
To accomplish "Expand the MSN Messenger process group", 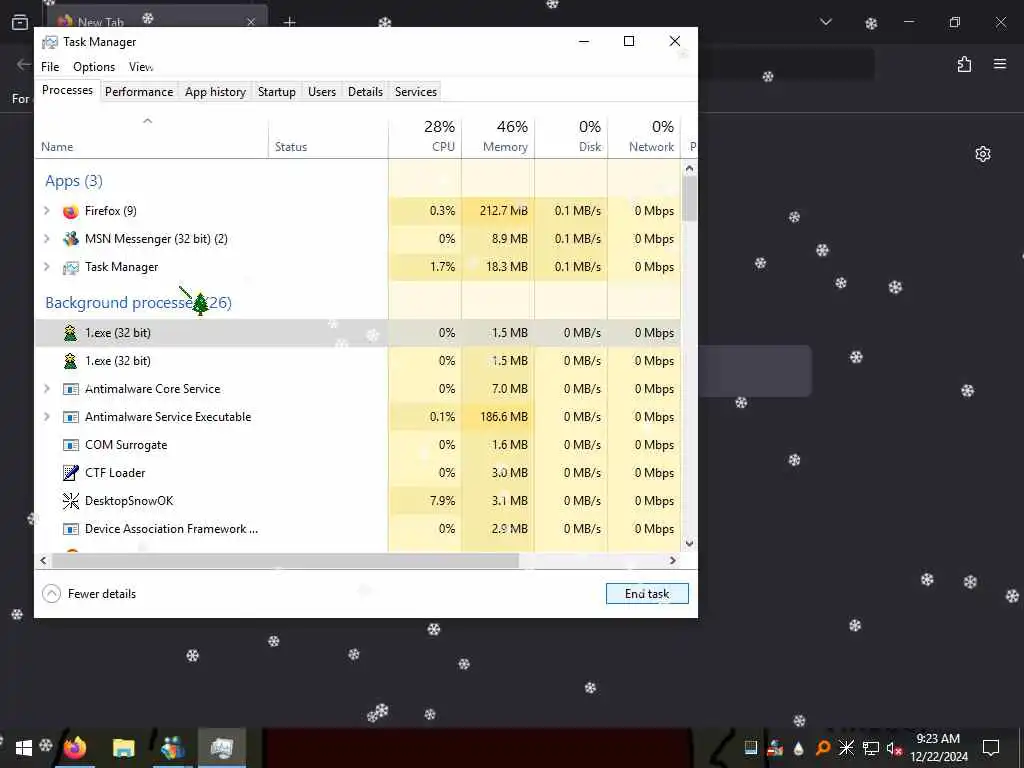I will point(46,239).
